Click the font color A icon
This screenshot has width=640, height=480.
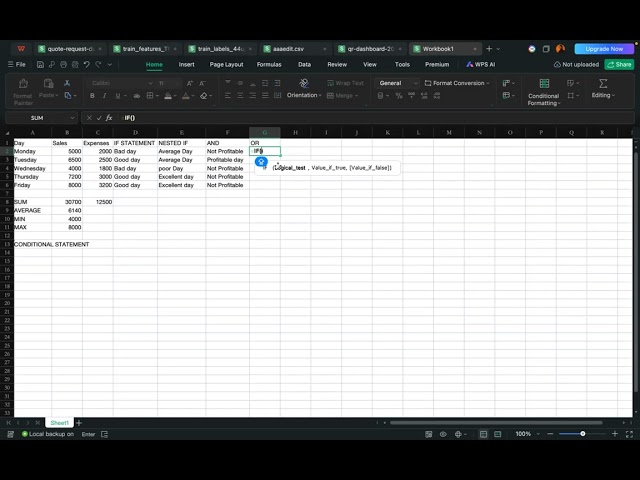186,96
